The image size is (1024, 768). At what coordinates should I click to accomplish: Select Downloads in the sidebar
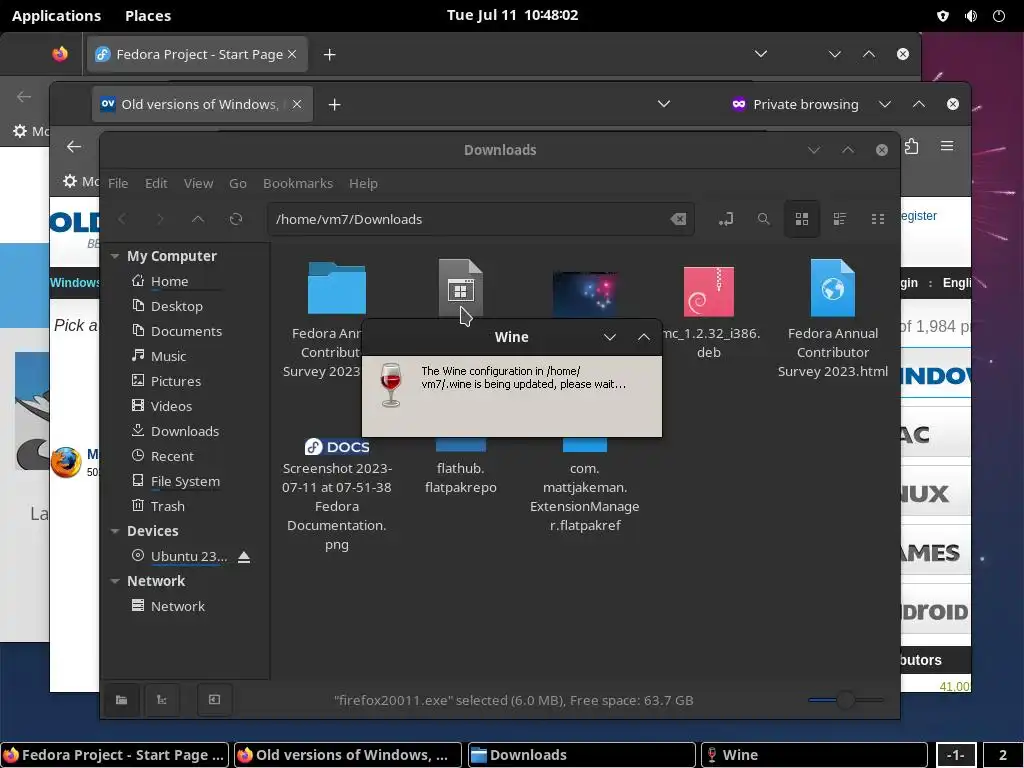185,432
